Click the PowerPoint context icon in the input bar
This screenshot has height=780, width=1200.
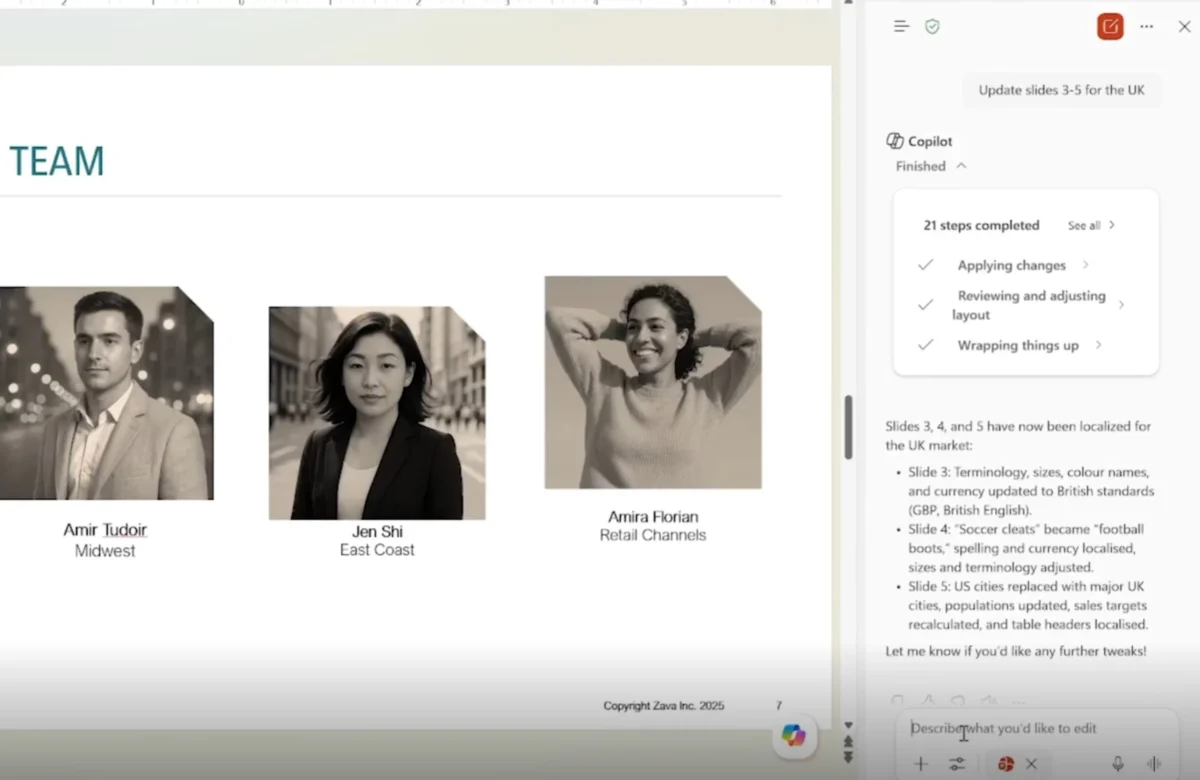[1004, 763]
